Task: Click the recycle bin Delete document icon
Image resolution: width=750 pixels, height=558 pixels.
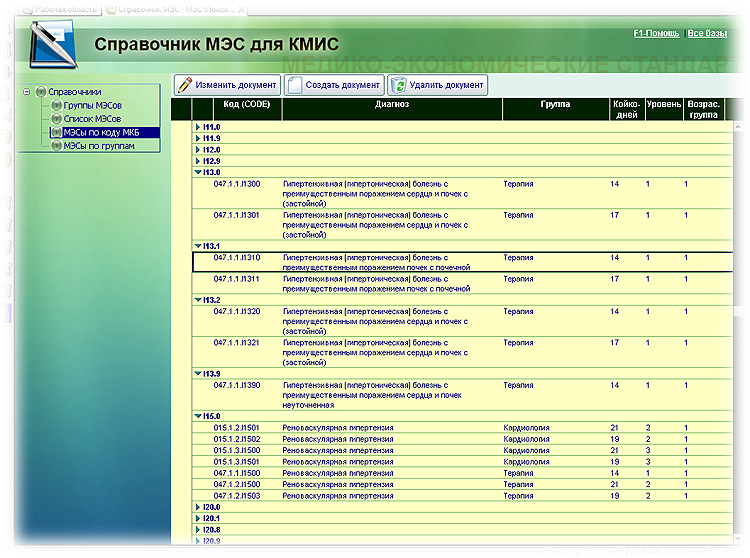Action: click(398, 85)
